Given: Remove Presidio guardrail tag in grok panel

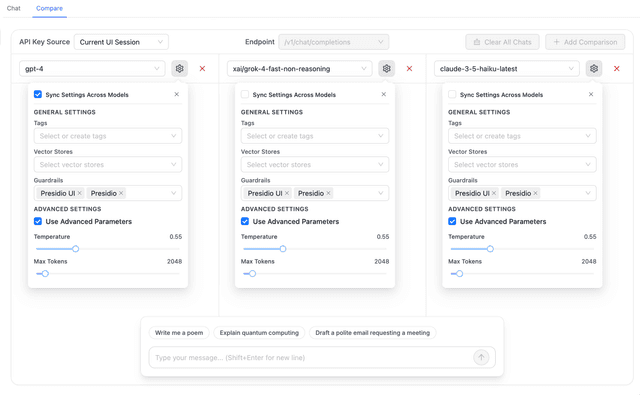Looking at the screenshot, I should pyautogui.click(x=329, y=193).
